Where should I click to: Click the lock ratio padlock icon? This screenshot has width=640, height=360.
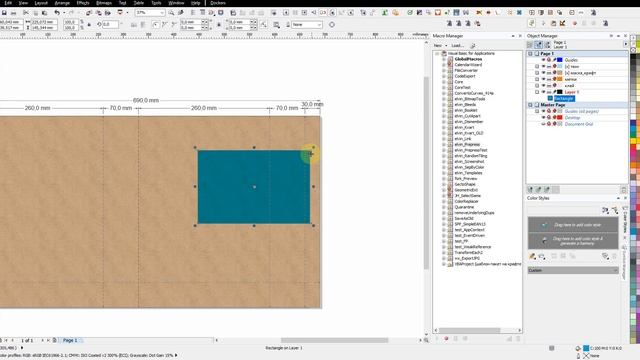[x=89, y=25]
